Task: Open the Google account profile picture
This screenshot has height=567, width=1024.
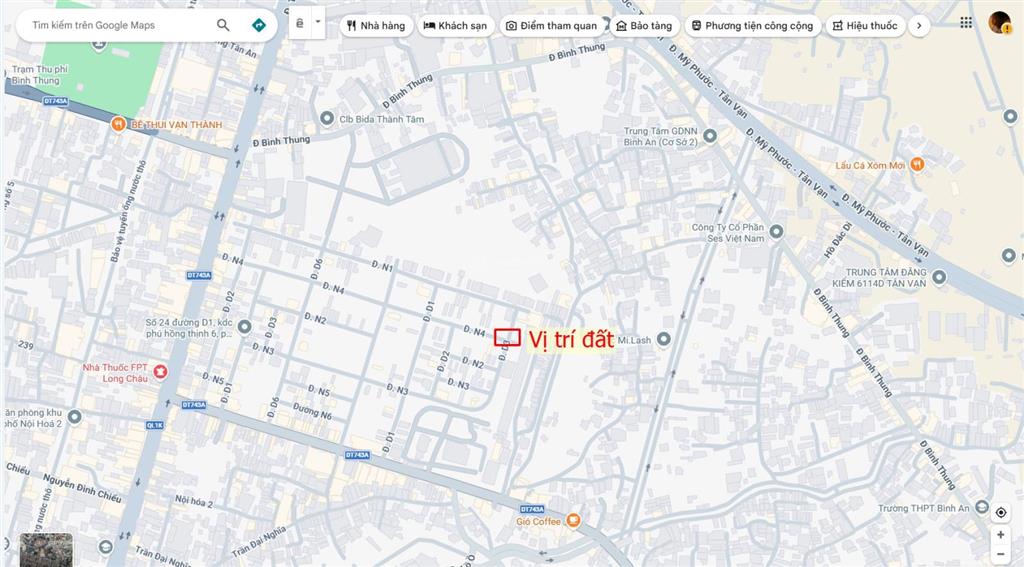Action: pos(999,23)
